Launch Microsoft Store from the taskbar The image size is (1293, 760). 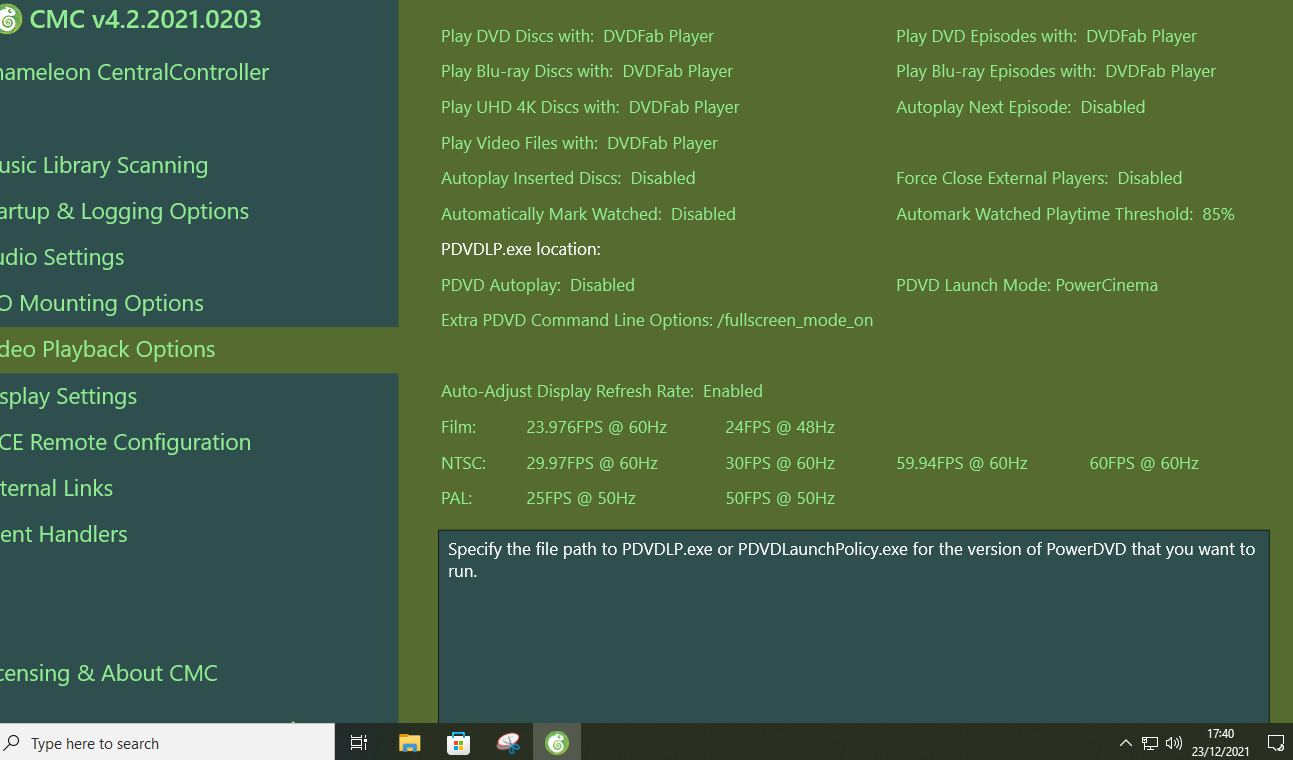pos(459,742)
